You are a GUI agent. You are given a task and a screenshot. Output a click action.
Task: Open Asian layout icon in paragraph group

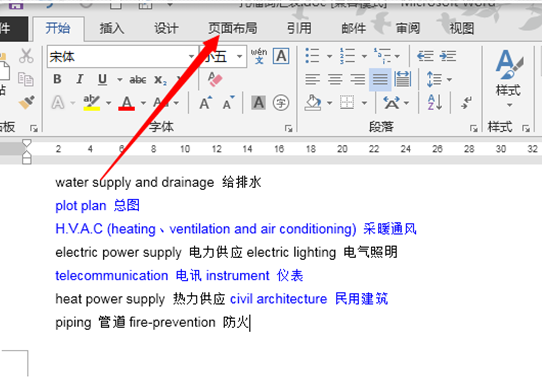click(392, 103)
